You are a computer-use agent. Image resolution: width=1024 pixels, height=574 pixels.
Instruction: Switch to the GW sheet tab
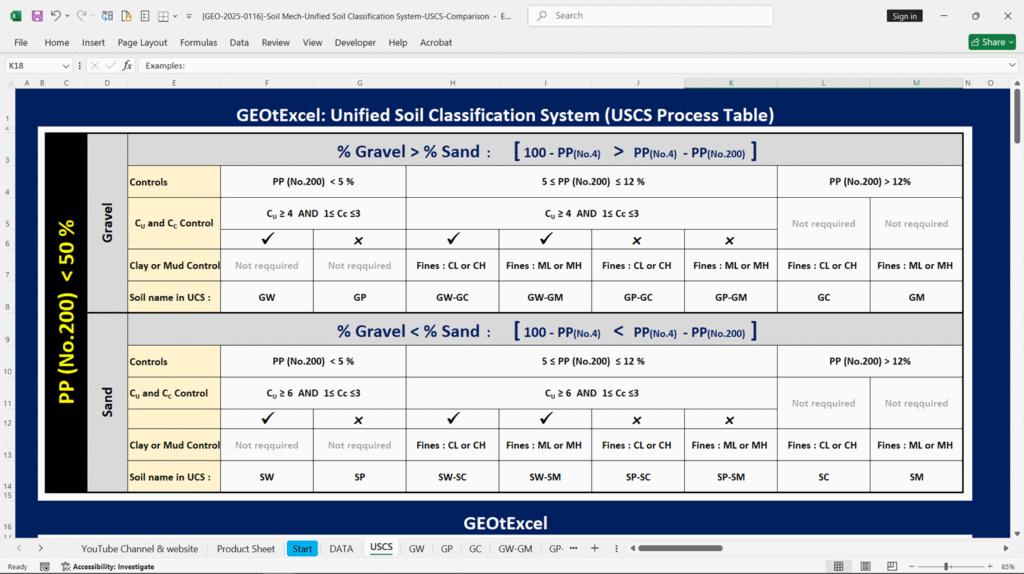(x=416, y=549)
